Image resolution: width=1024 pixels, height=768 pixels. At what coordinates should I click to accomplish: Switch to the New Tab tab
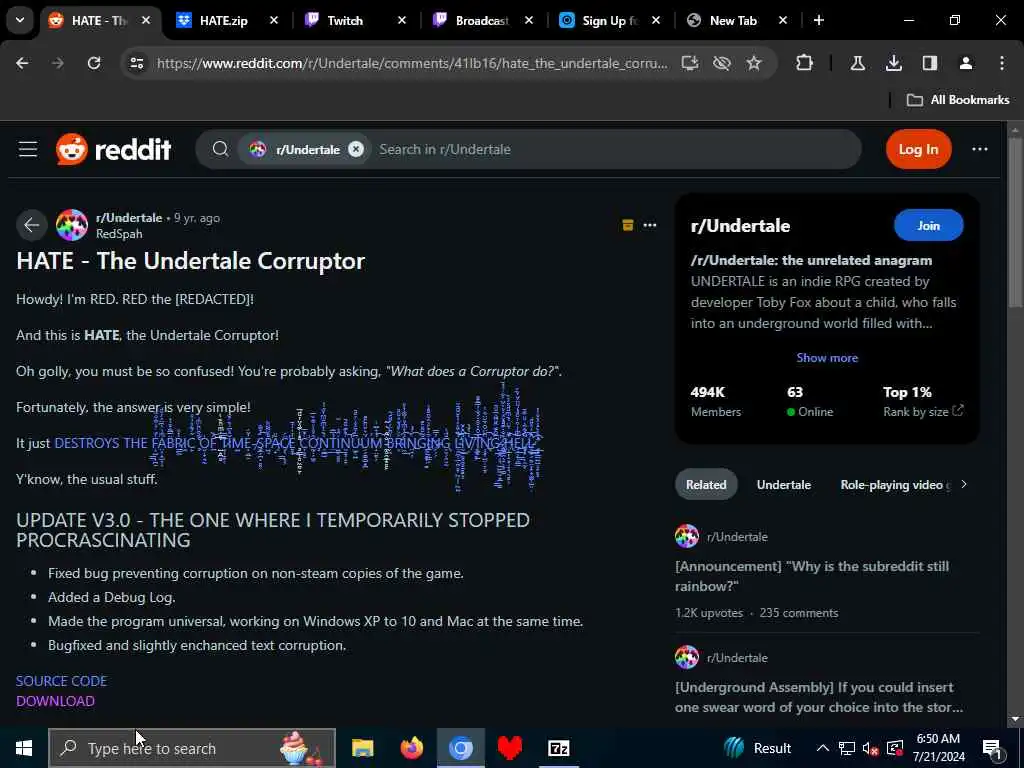coord(733,21)
